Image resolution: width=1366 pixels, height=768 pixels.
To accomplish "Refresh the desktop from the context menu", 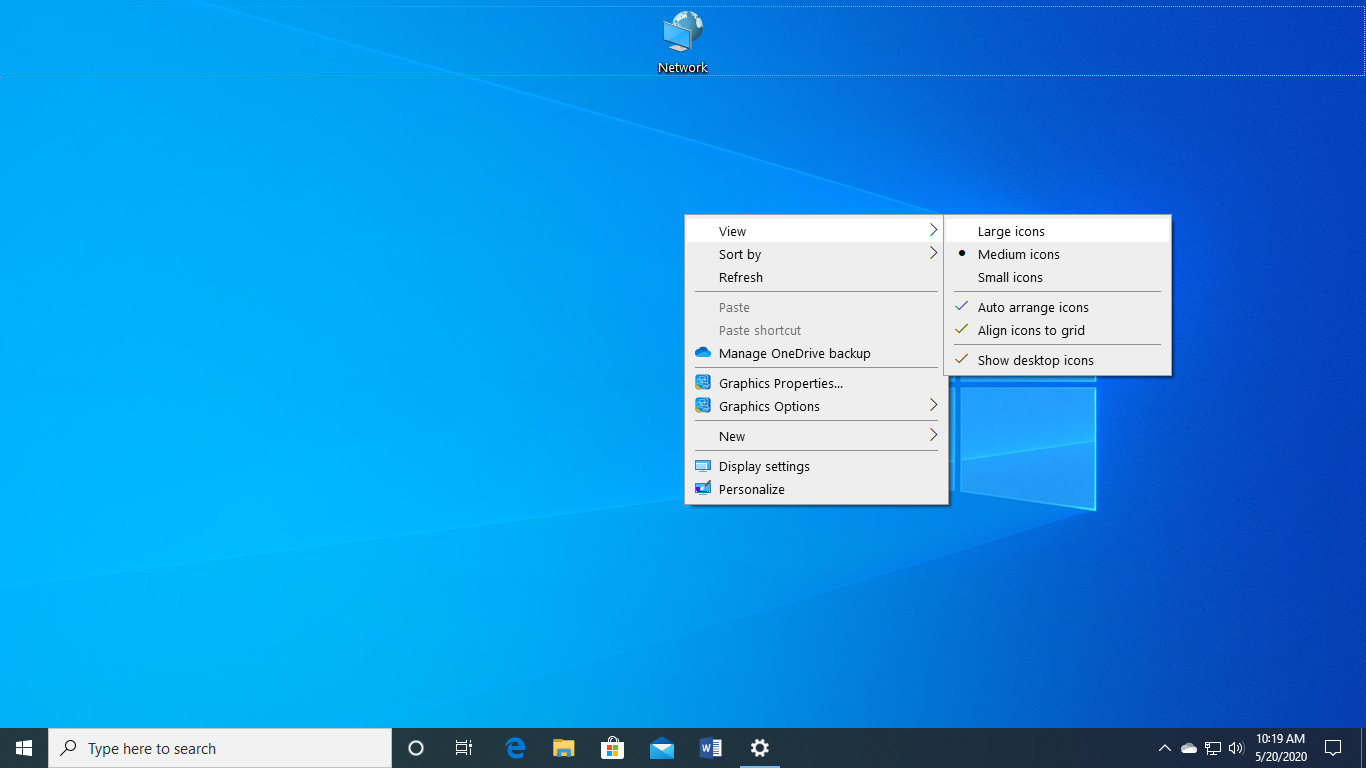I will coord(816,277).
